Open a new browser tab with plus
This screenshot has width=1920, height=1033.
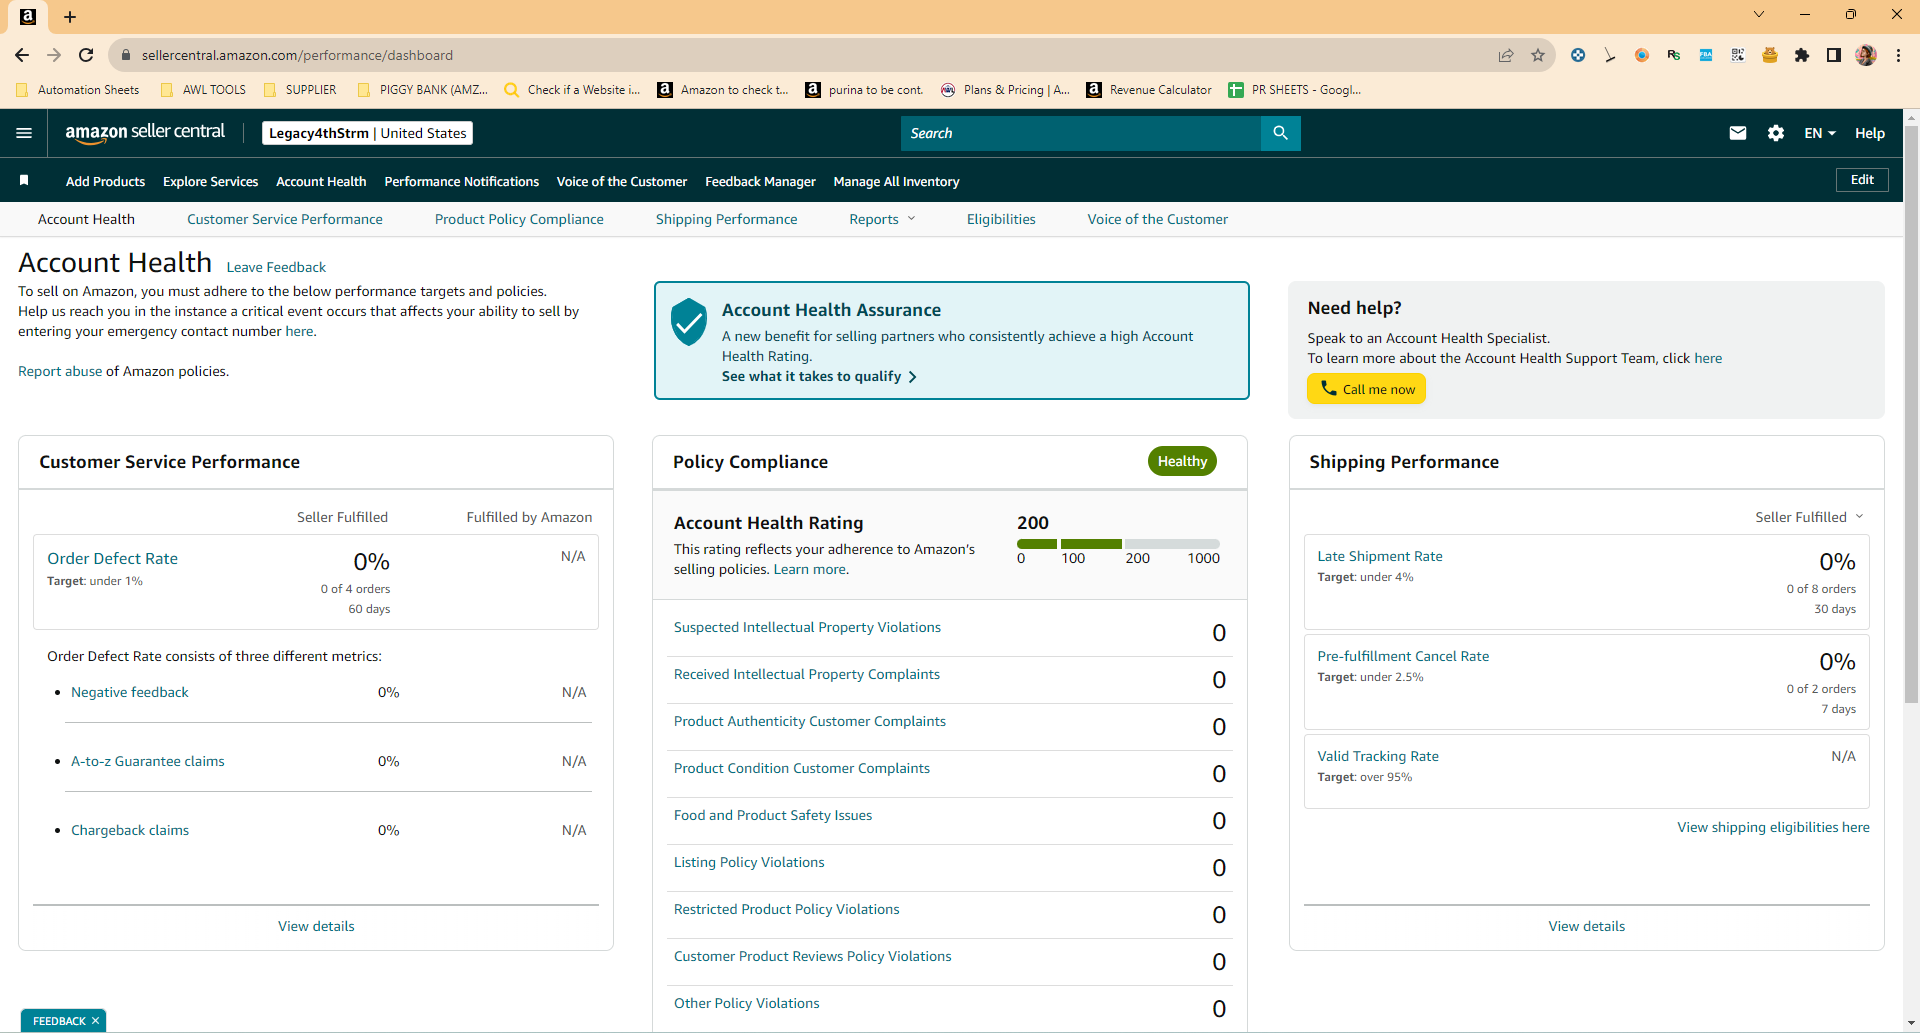[x=70, y=16]
